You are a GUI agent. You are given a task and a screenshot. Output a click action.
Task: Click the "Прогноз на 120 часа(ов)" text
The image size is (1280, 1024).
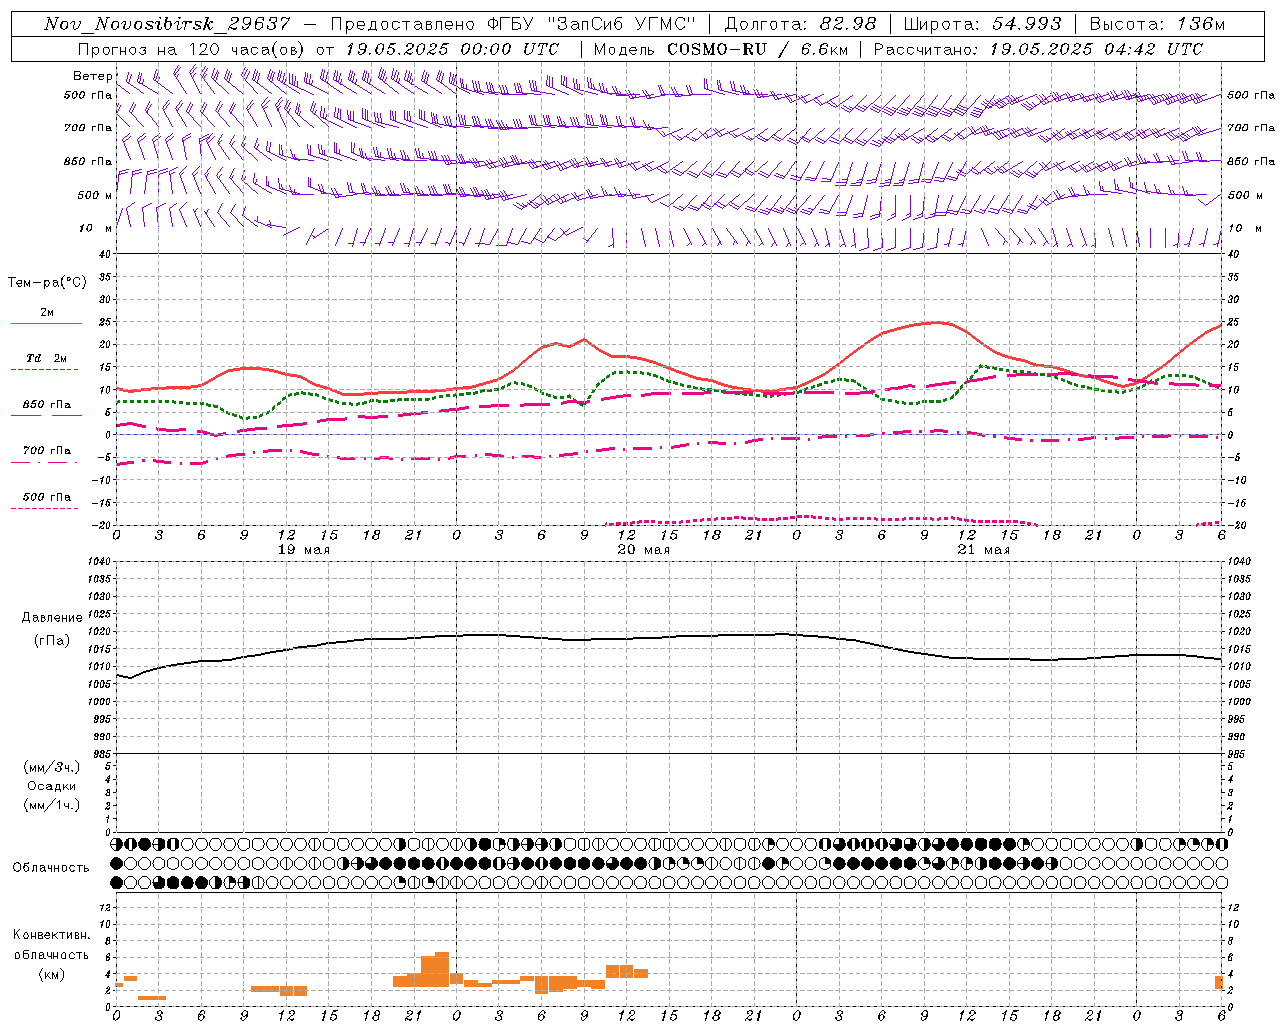coord(193,49)
